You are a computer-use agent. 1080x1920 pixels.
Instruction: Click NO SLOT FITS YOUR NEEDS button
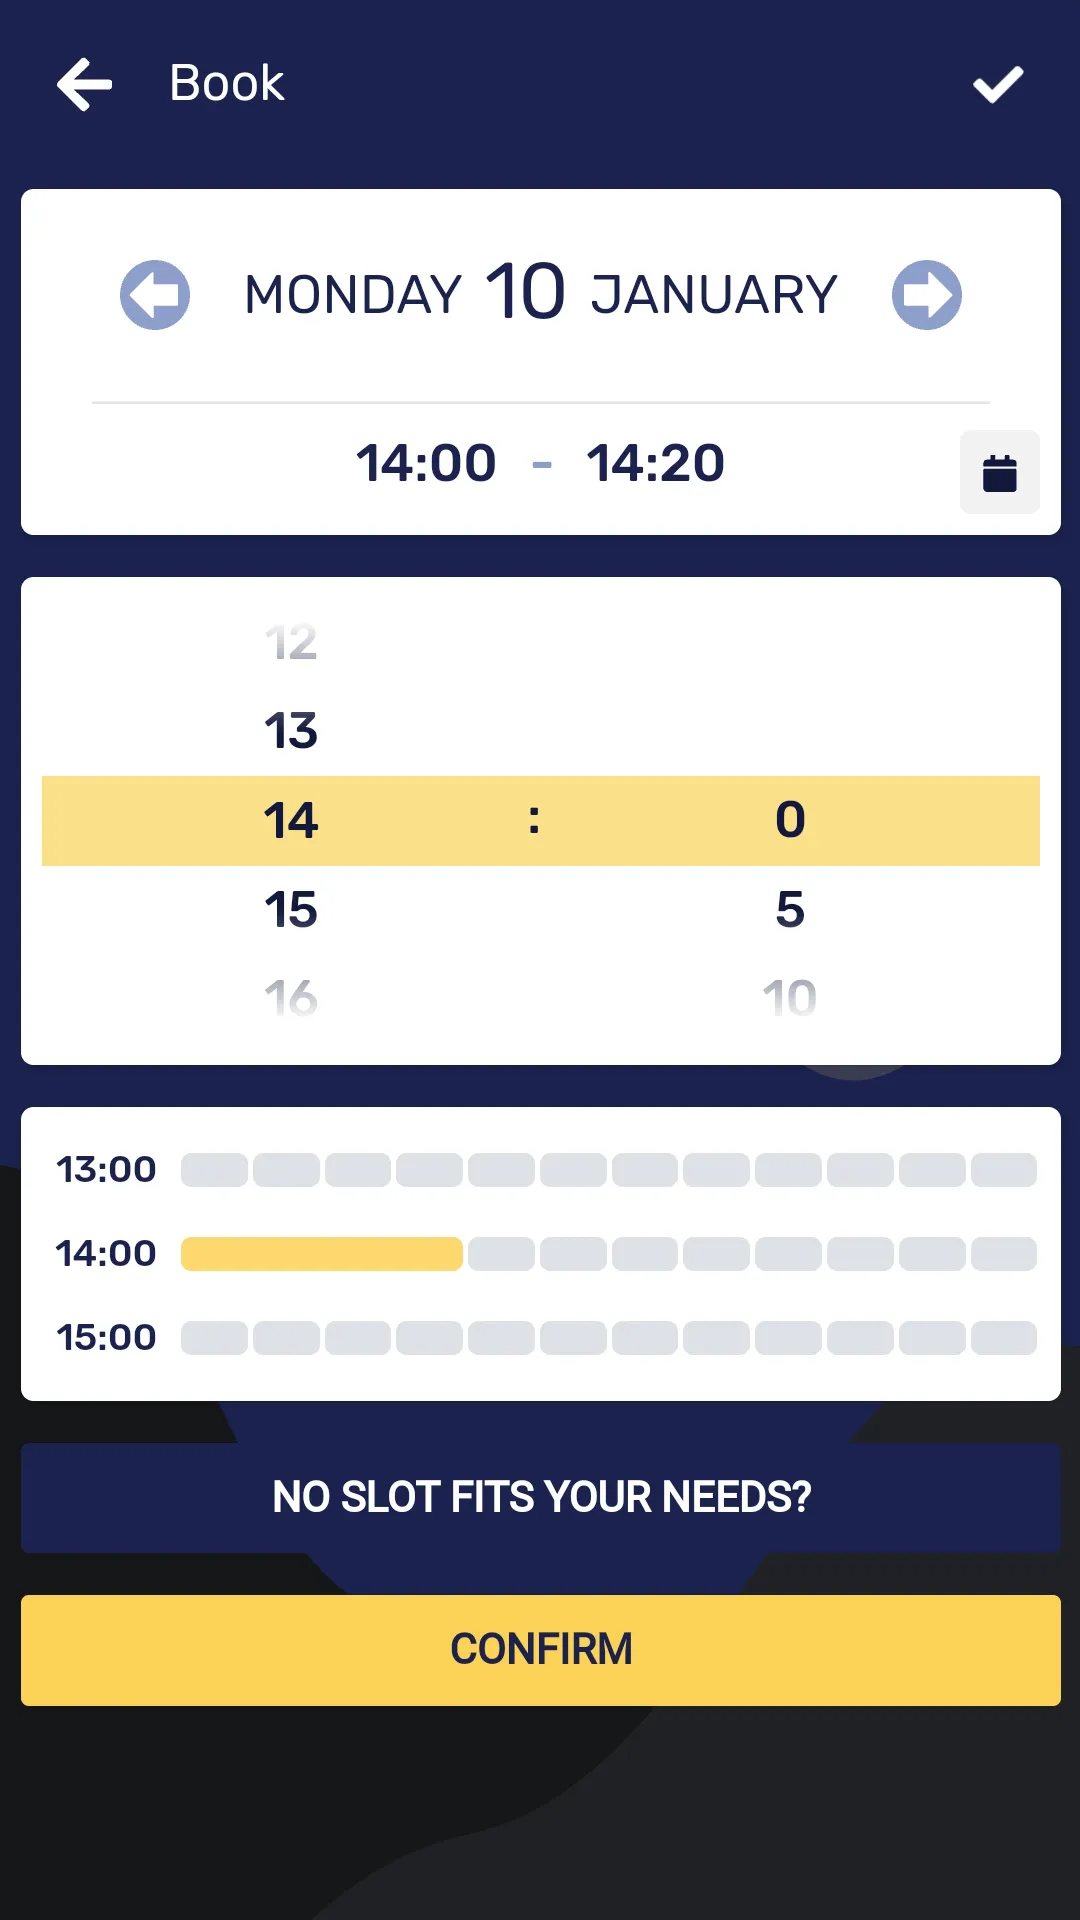[x=541, y=1498]
